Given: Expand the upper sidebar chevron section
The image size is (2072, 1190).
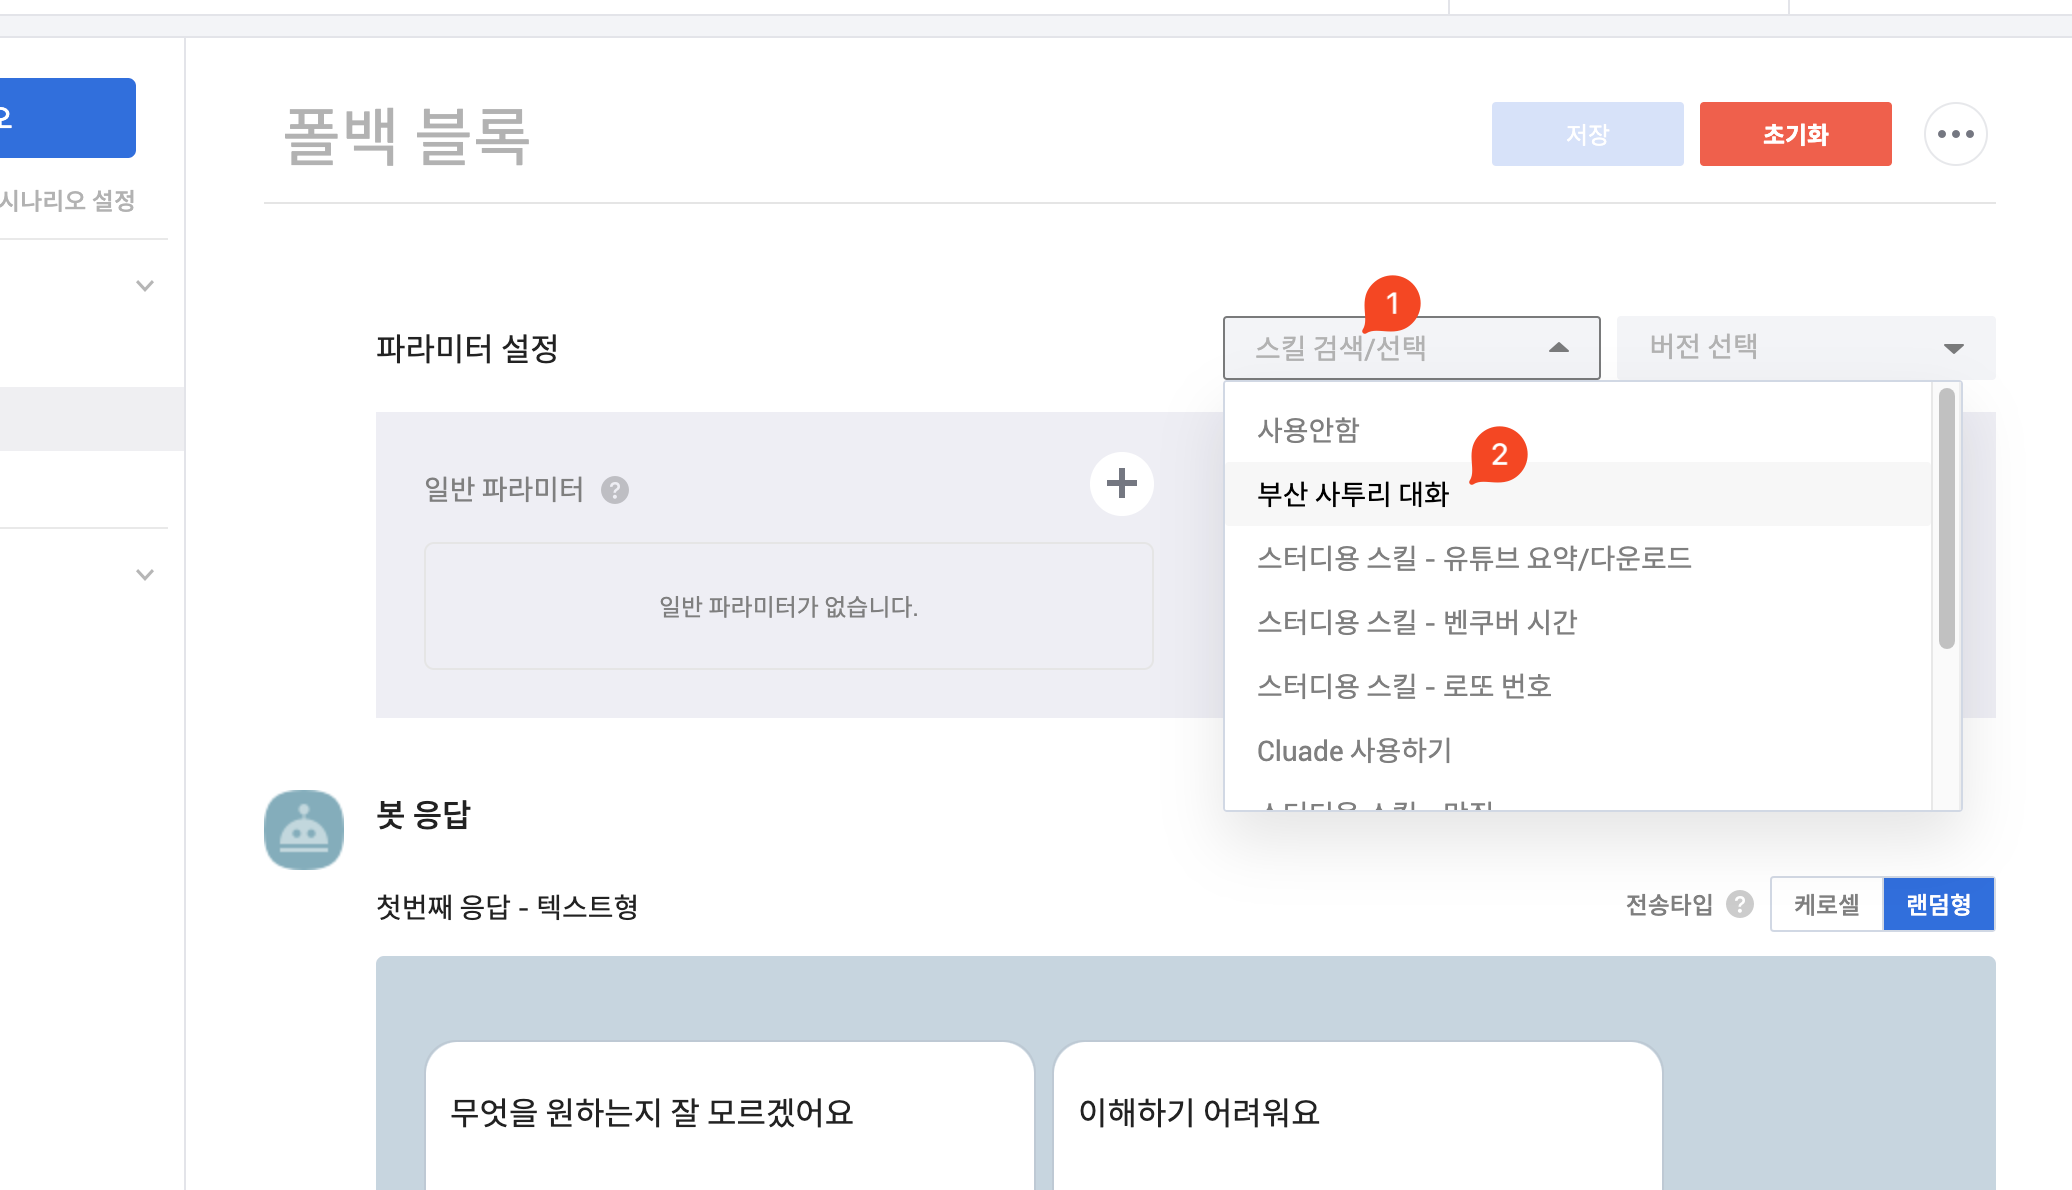Looking at the screenshot, I should [x=145, y=286].
